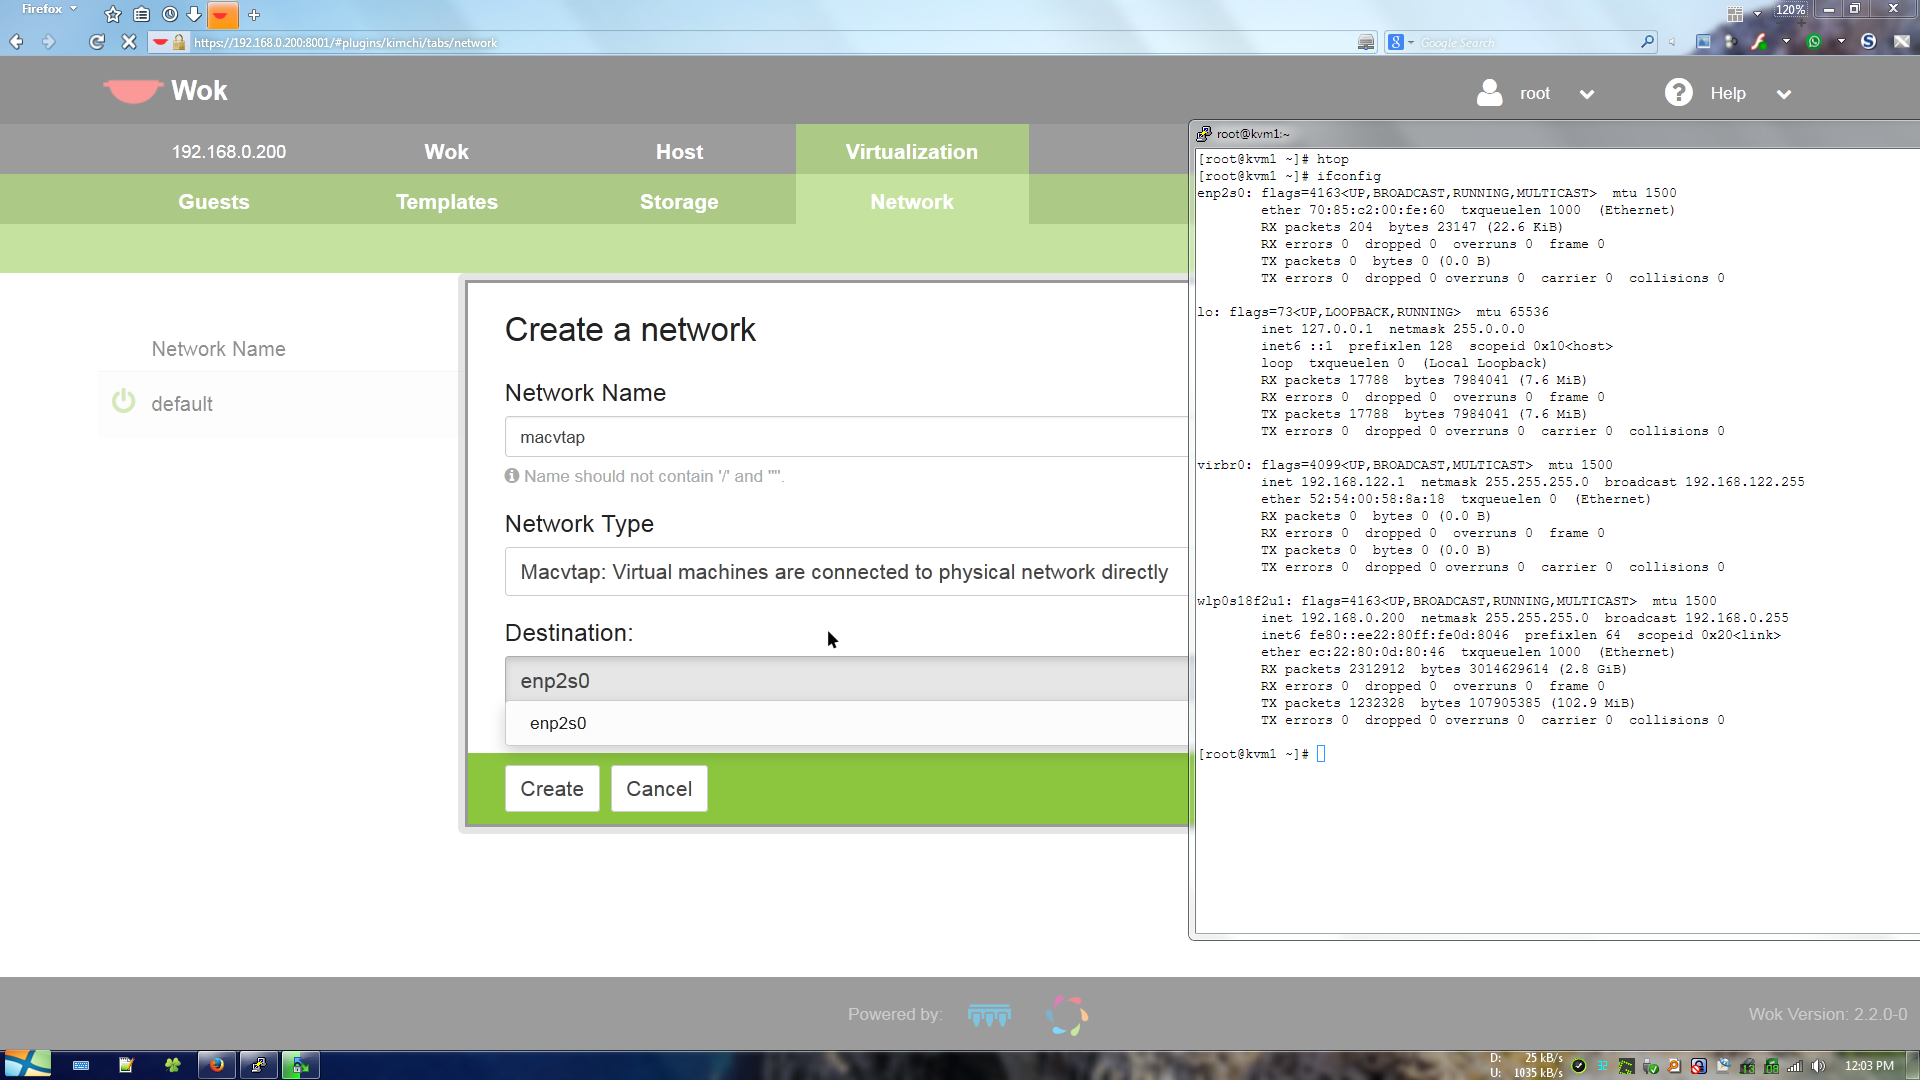Click the Help question mark icon
1920x1080 pixels.
click(x=1678, y=93)
